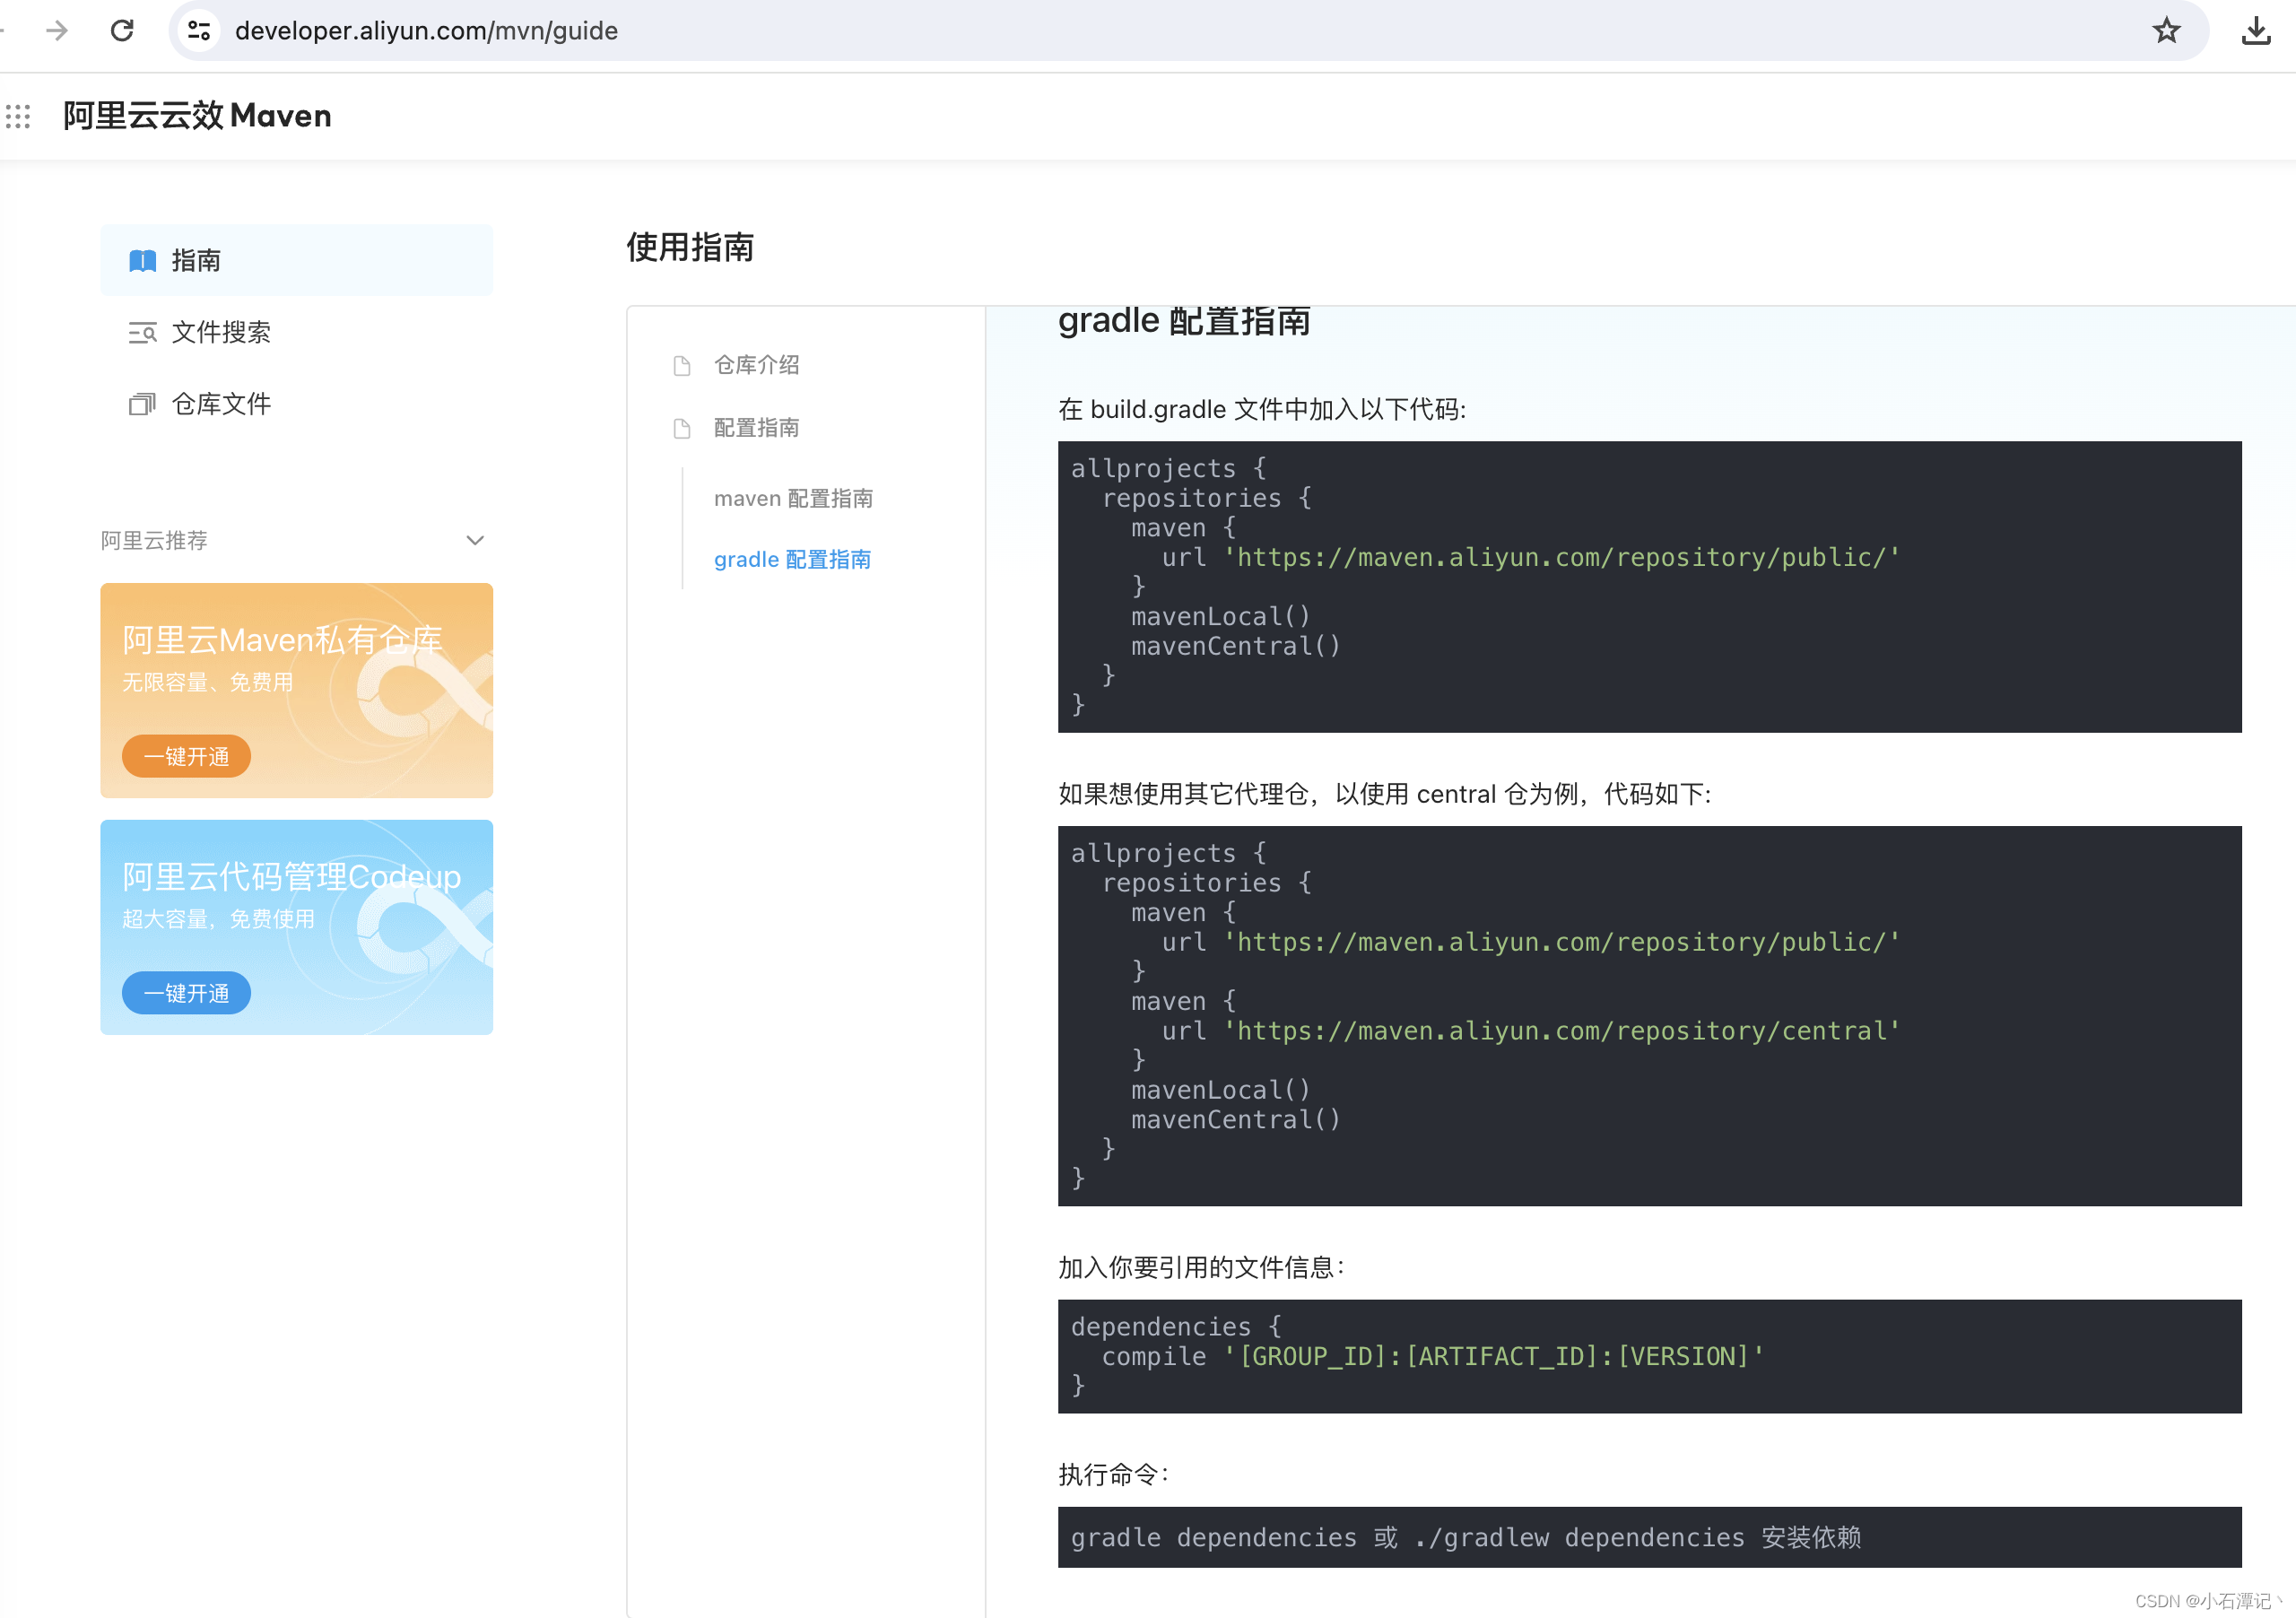Viewport: 2296px width, 1618px height.
Task: Go to maven 配置指南 section
Action: tap(793, 498)
